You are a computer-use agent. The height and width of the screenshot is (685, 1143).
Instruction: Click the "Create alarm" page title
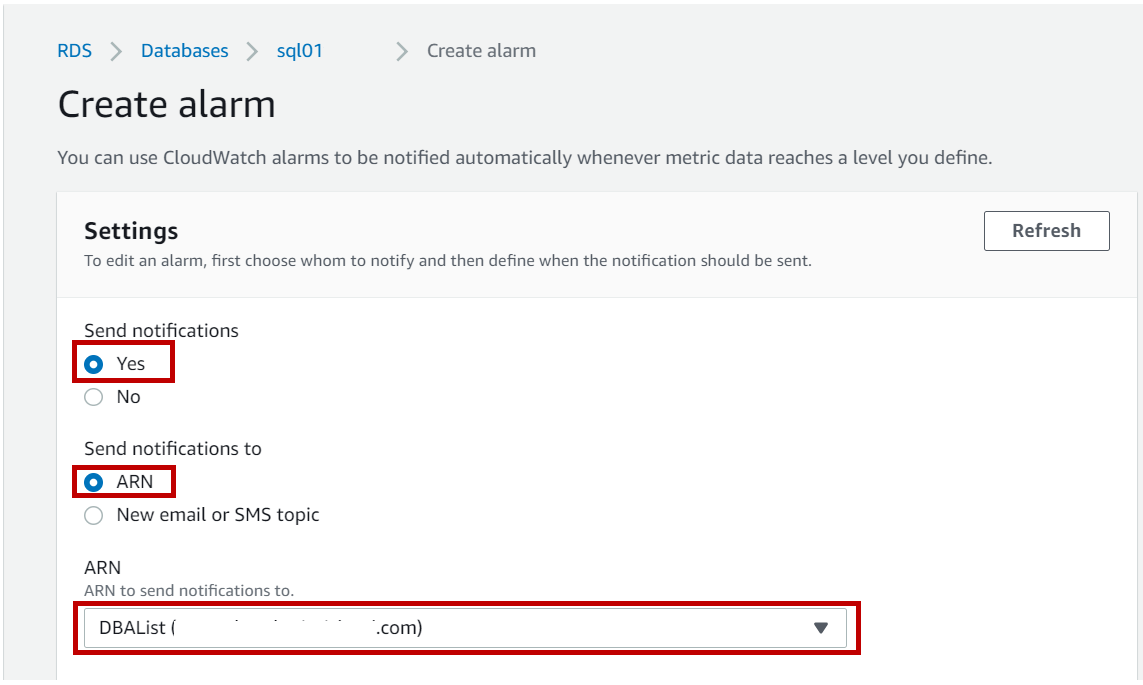pos(167,103)
